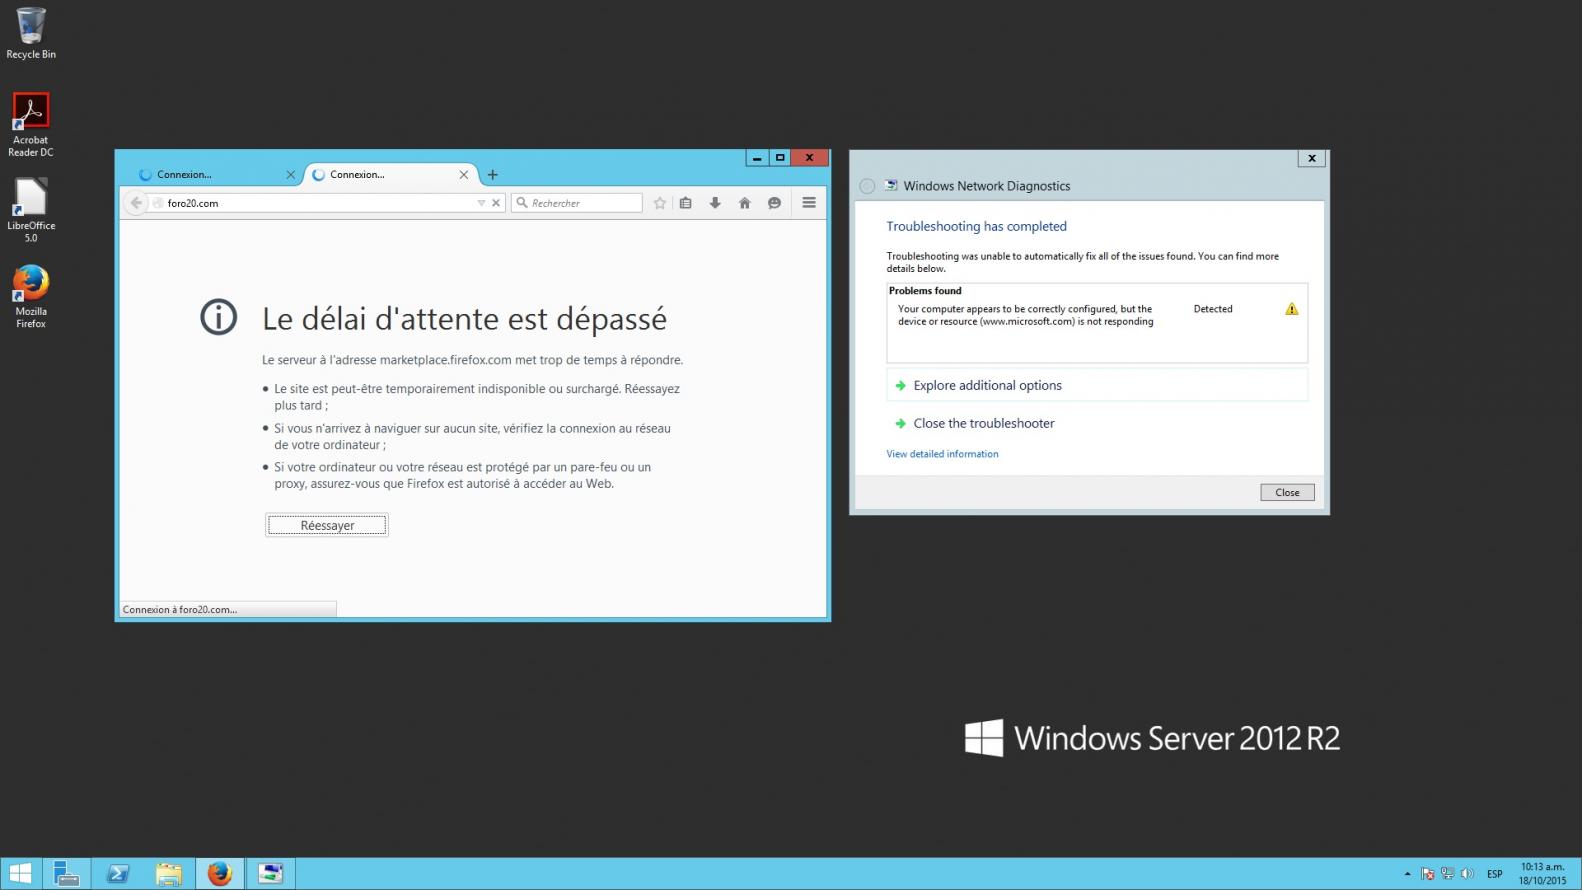1582x890 pixels.
Task: Click the Network Diagnostics taskbar button
Action: 271,874
